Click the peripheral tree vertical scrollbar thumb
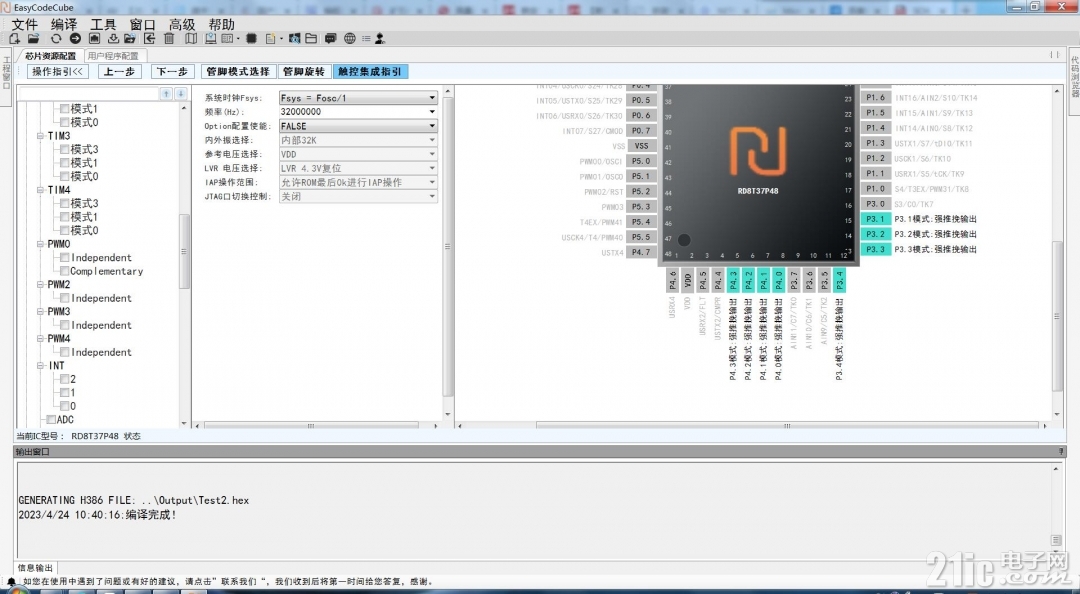The height and width of the screenshot is (594, 1080). point(184,252)
